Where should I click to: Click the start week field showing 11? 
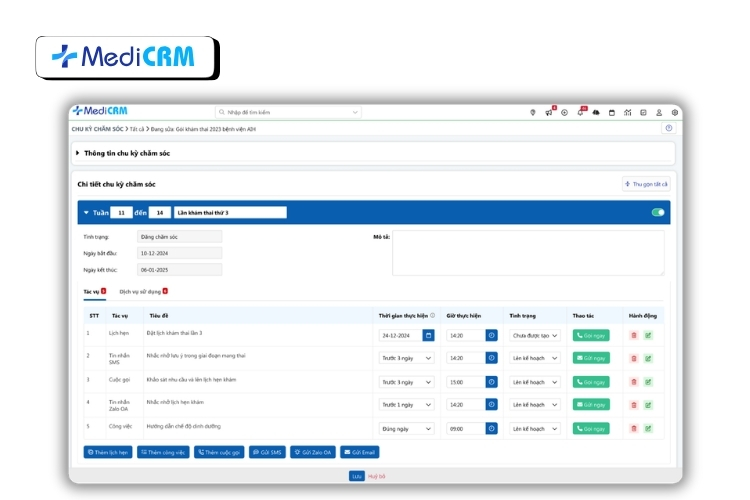pyautogui.click(x=121, y=212)
